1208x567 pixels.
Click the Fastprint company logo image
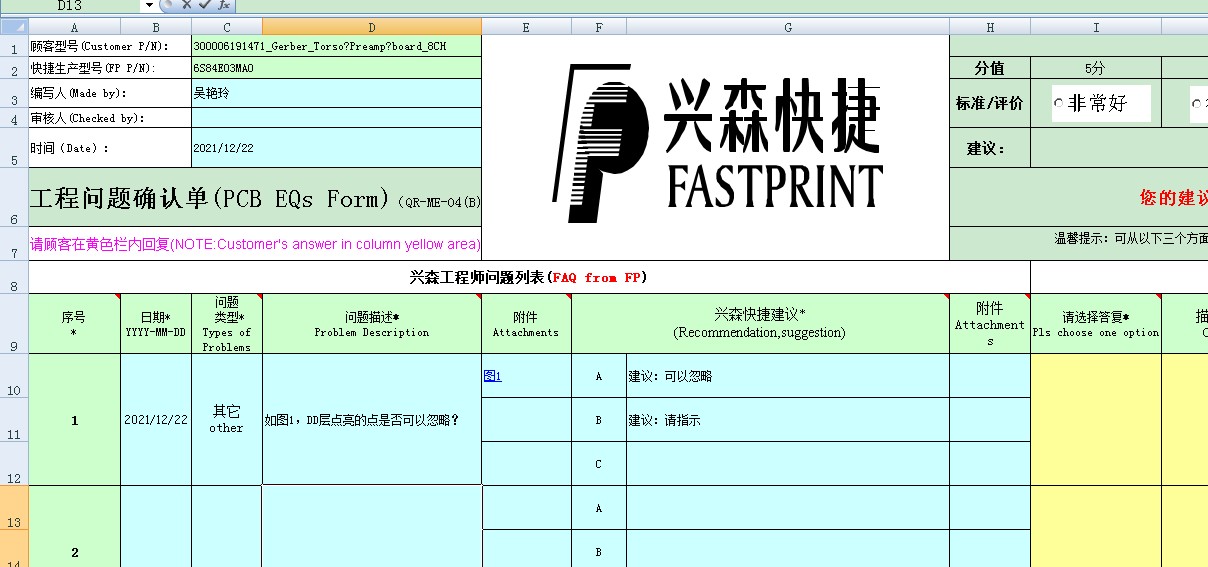point(716,143)
